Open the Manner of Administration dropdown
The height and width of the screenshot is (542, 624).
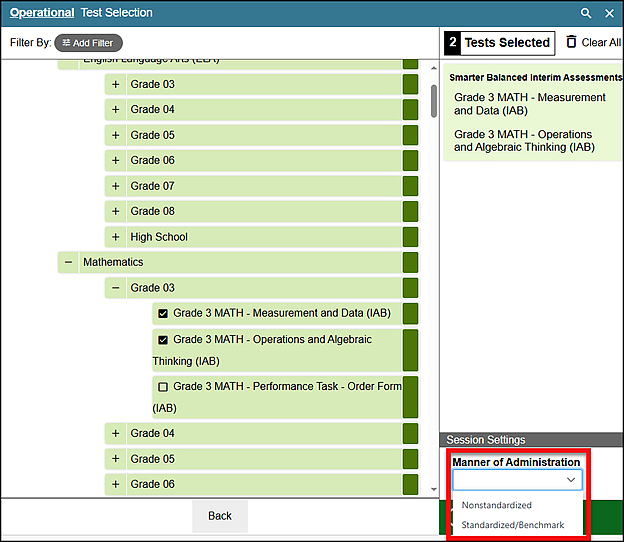517,480
